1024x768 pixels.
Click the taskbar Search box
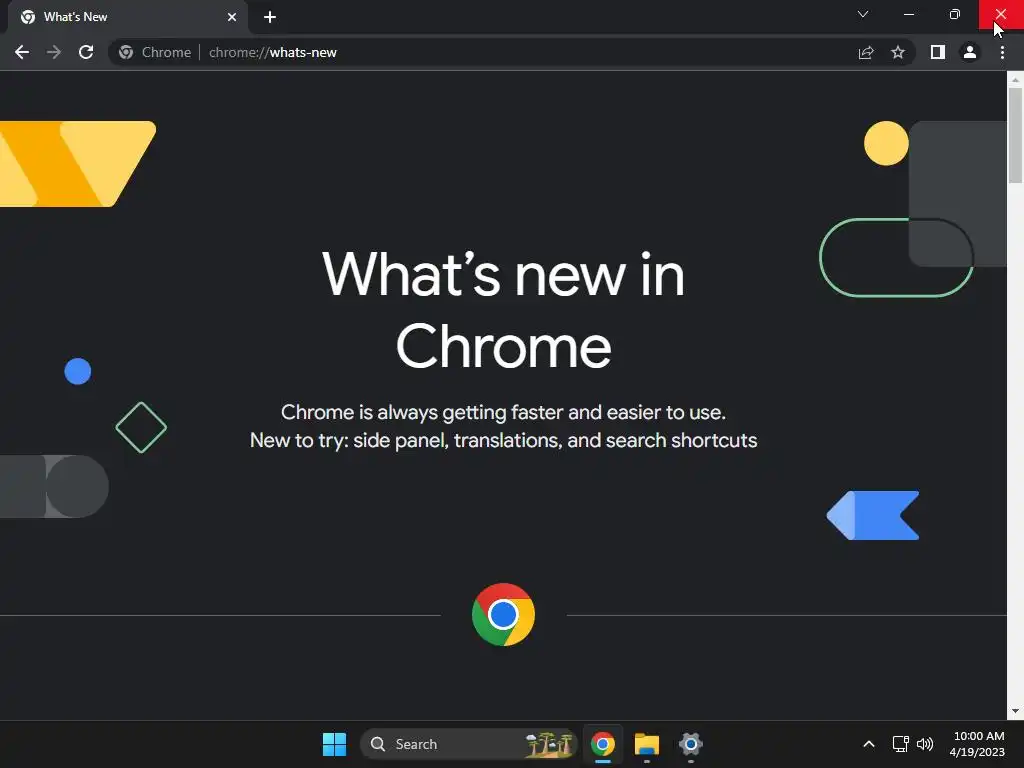468,744
